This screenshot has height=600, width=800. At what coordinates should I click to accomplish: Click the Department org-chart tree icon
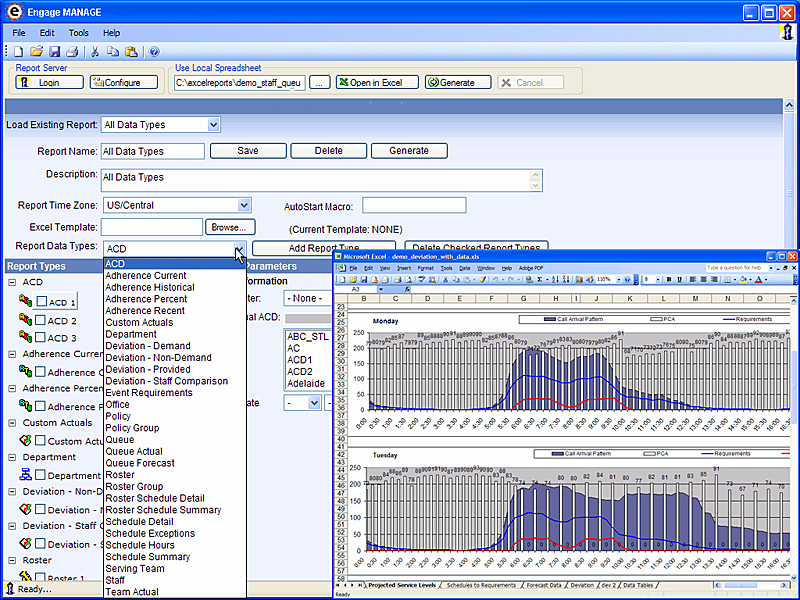(x=25, y=476)
